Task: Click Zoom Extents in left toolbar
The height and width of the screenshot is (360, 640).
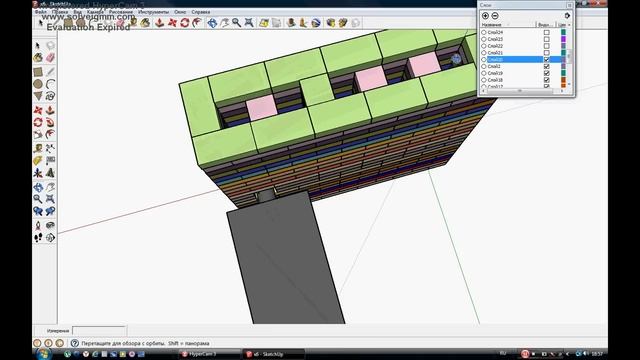Action: tap(50, 199)
